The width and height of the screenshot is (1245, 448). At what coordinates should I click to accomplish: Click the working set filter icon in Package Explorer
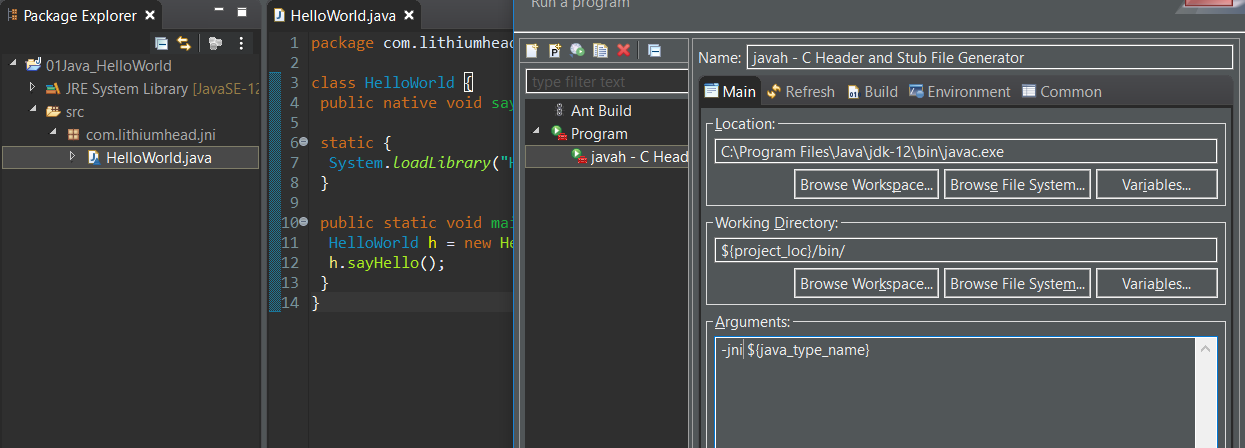tap(215, 43)
